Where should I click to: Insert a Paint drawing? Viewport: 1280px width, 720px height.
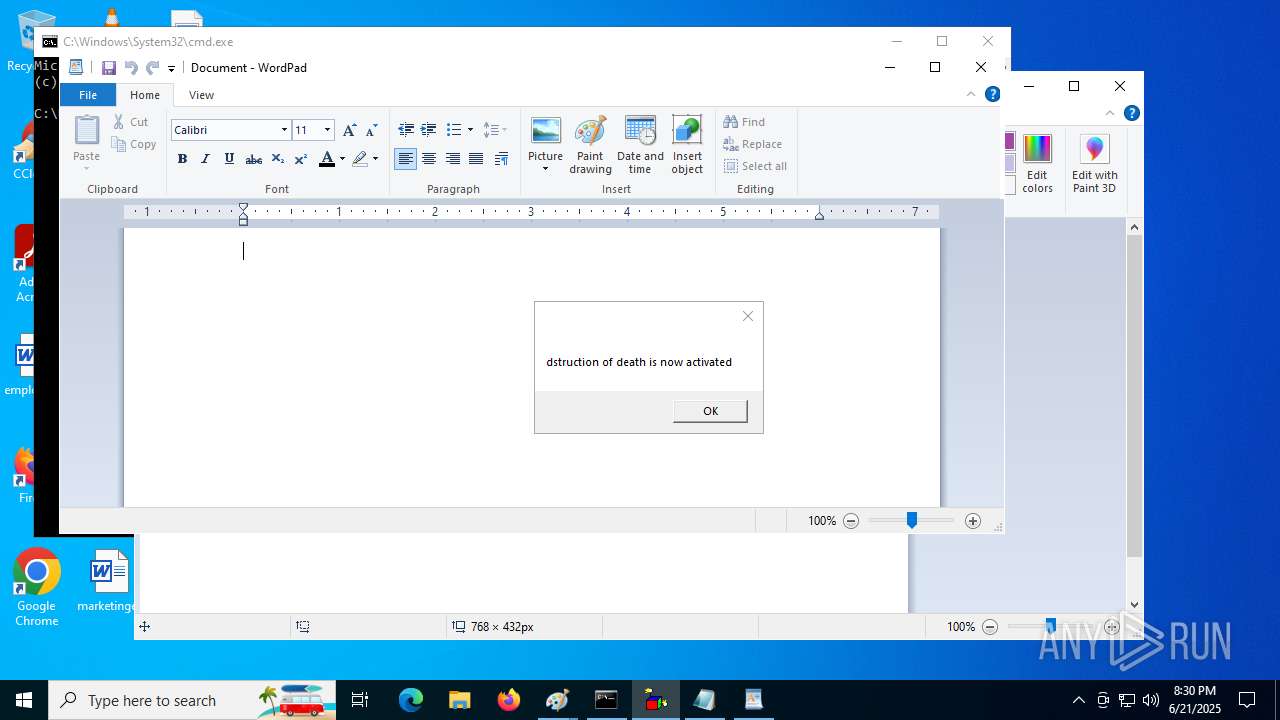[590, 145]
